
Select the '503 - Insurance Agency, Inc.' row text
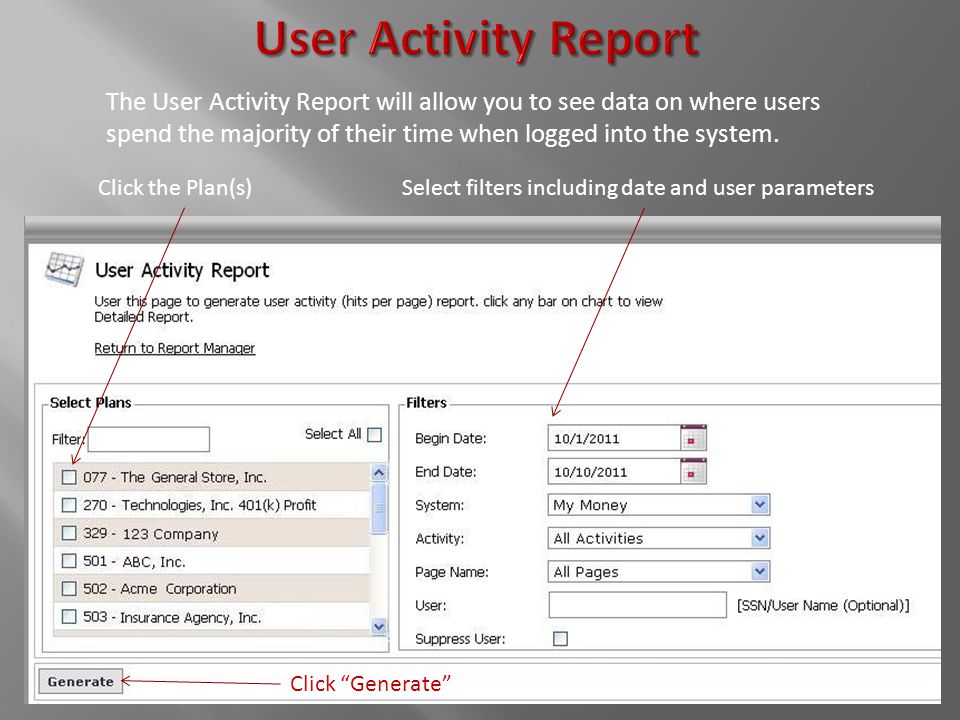pyautogui.click(x=172, y=617)
